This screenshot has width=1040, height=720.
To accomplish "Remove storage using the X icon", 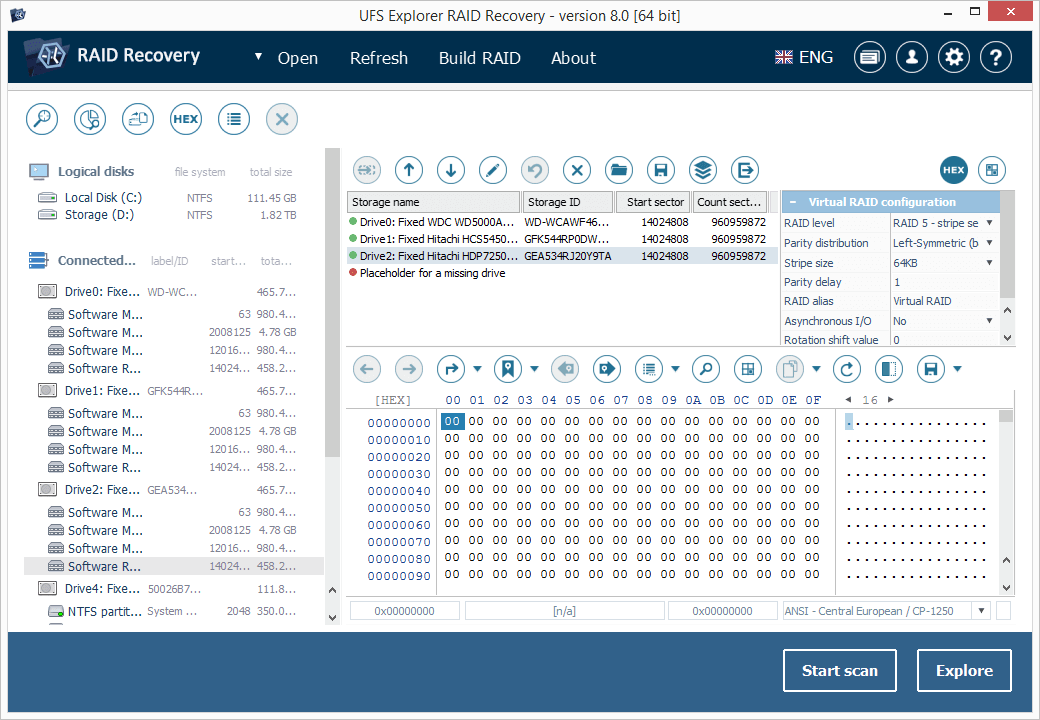I will click(x=576, y=170).
